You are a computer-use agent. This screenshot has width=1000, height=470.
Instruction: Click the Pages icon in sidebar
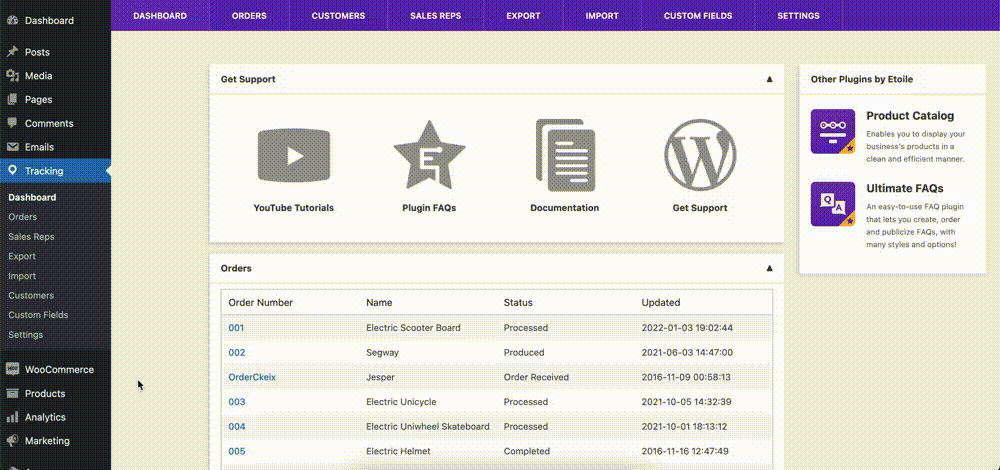(12, 99)
